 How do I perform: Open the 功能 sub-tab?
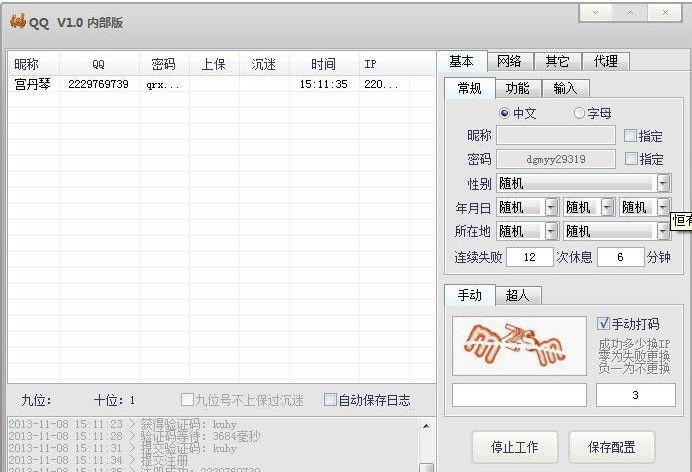tap(518, 89)
